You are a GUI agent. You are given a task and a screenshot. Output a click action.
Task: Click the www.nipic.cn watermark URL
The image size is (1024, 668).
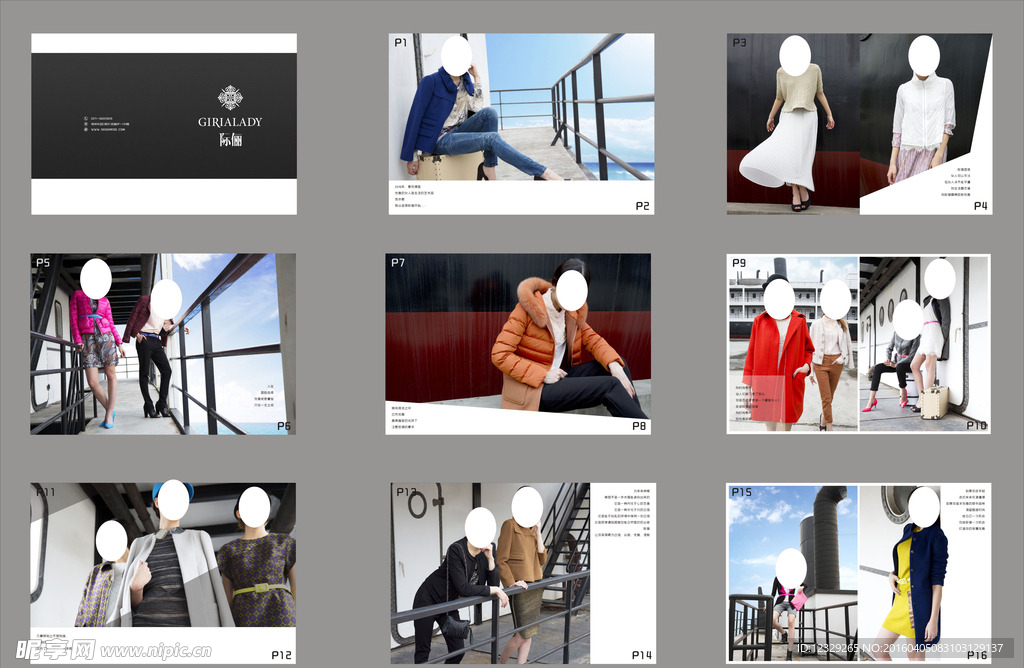(x=155, y=651)
